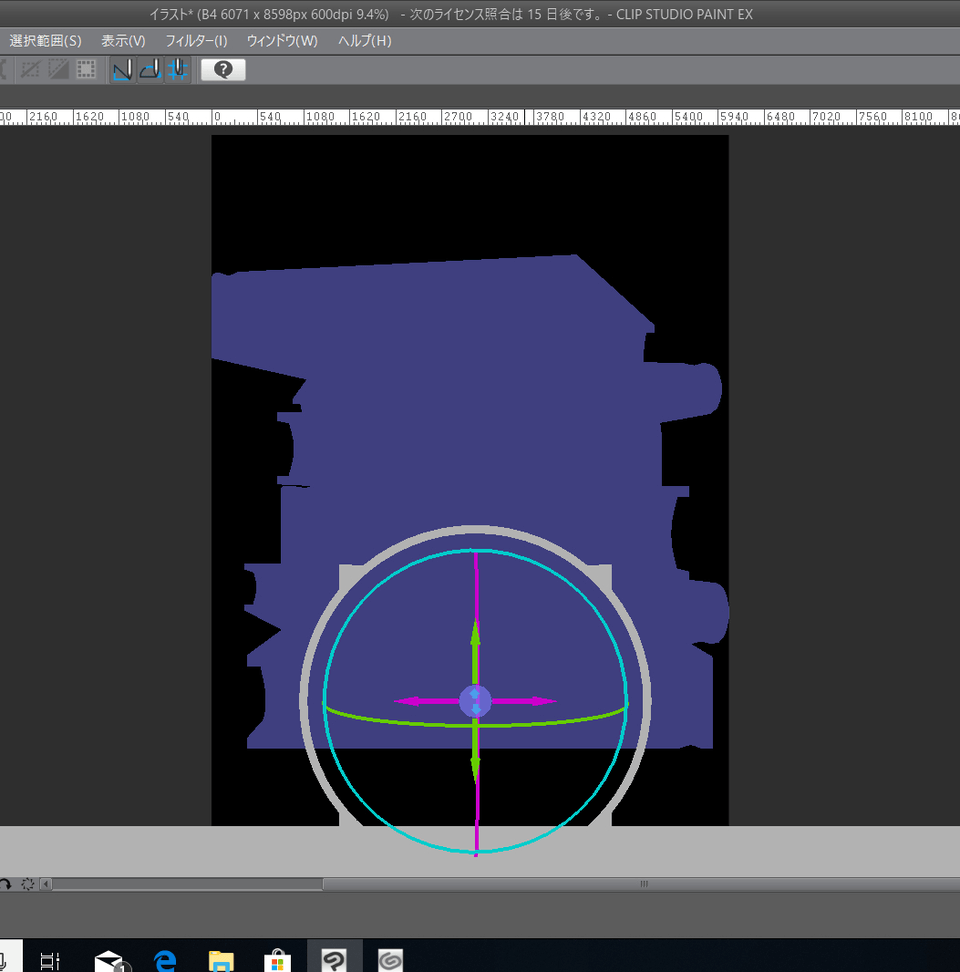Image resolution: width=960 pixels, height=972 pixels.
Task: Click the green upward arrow of 3D manipulator
Action: coord(475,650)
